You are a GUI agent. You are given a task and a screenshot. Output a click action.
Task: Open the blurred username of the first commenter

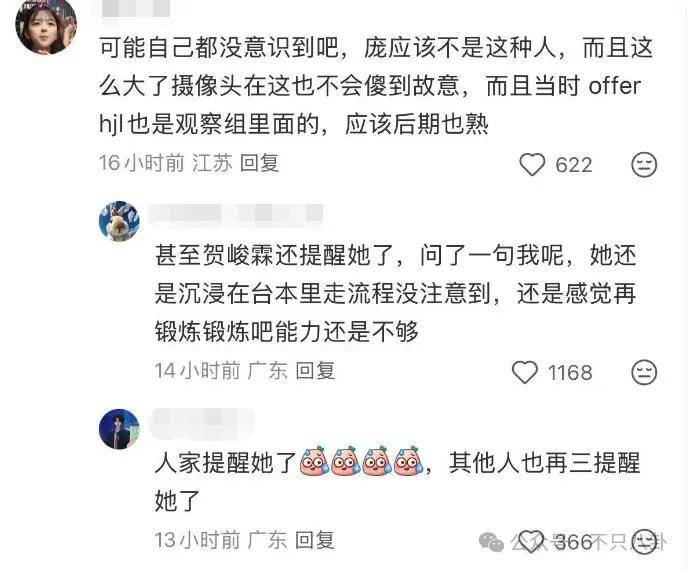click(x=136, y=8)
